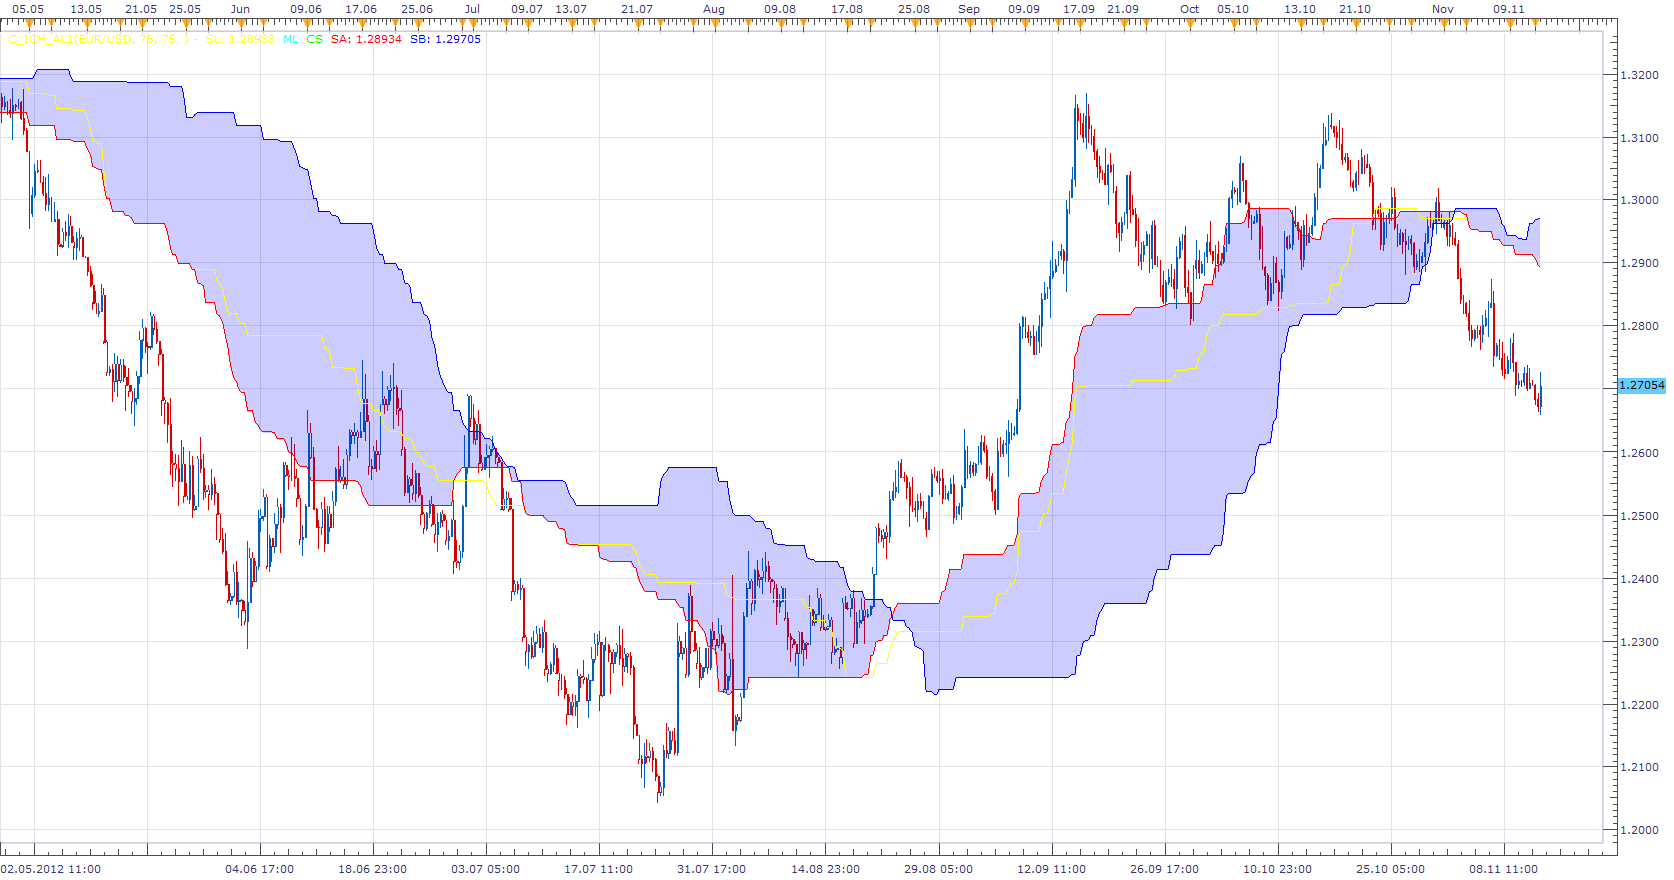Screen dimensions: 1674x880
Task: Click the 02.05.2012 11:00 bottom axis label
Action: click(x=51, y=869)
